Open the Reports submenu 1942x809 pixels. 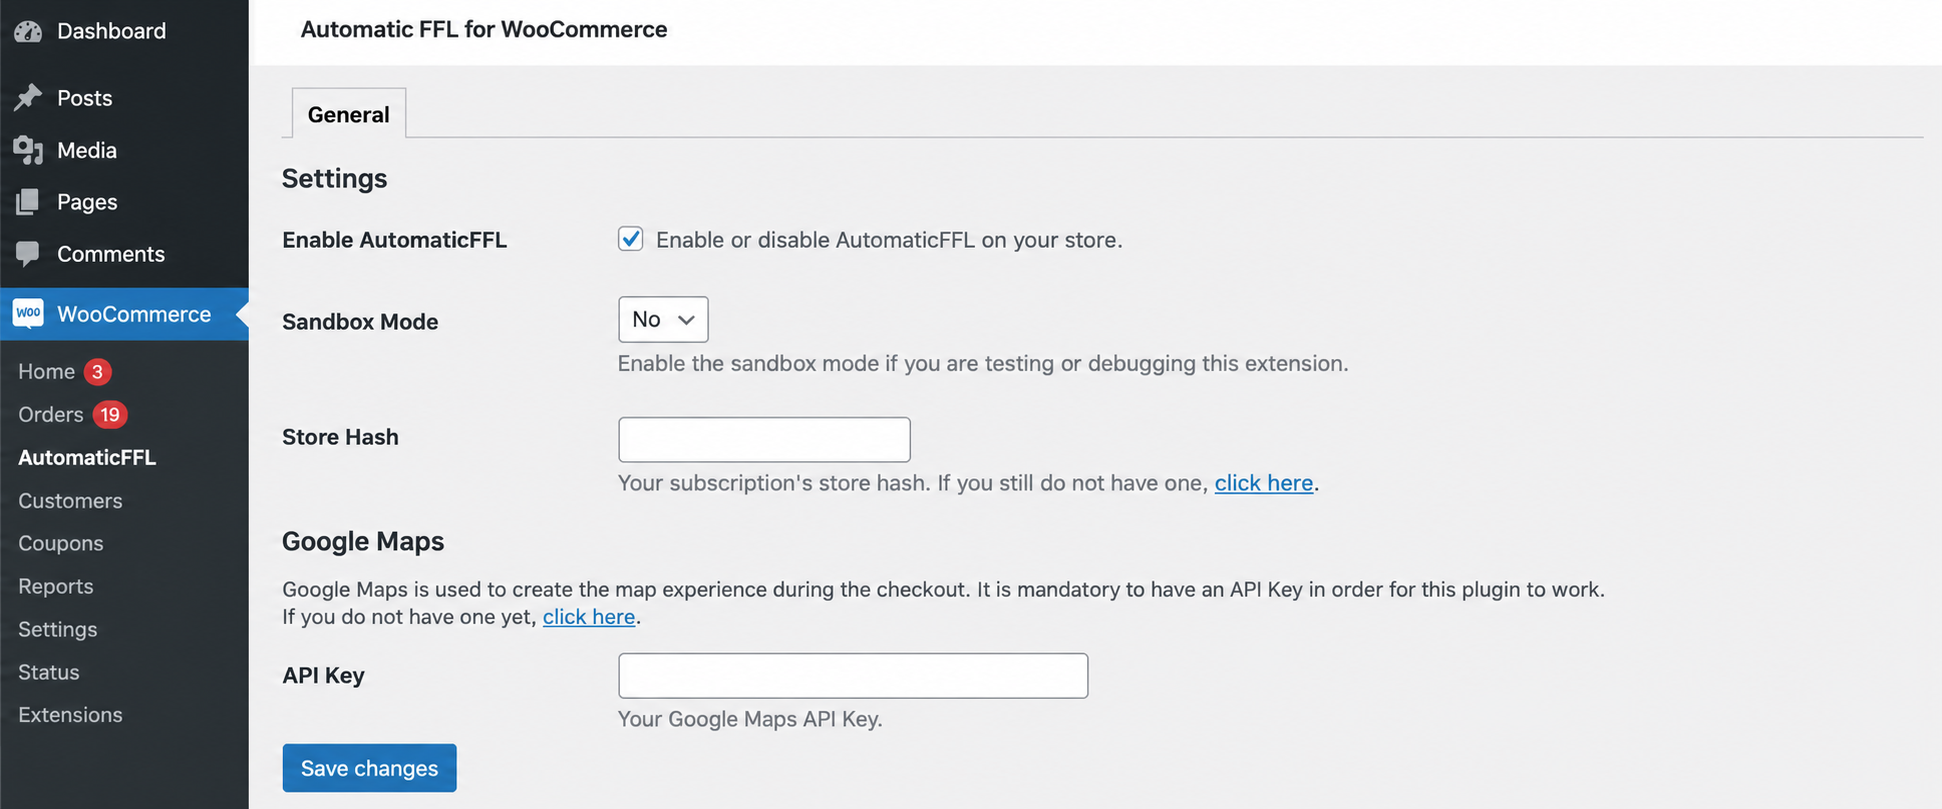56,586
